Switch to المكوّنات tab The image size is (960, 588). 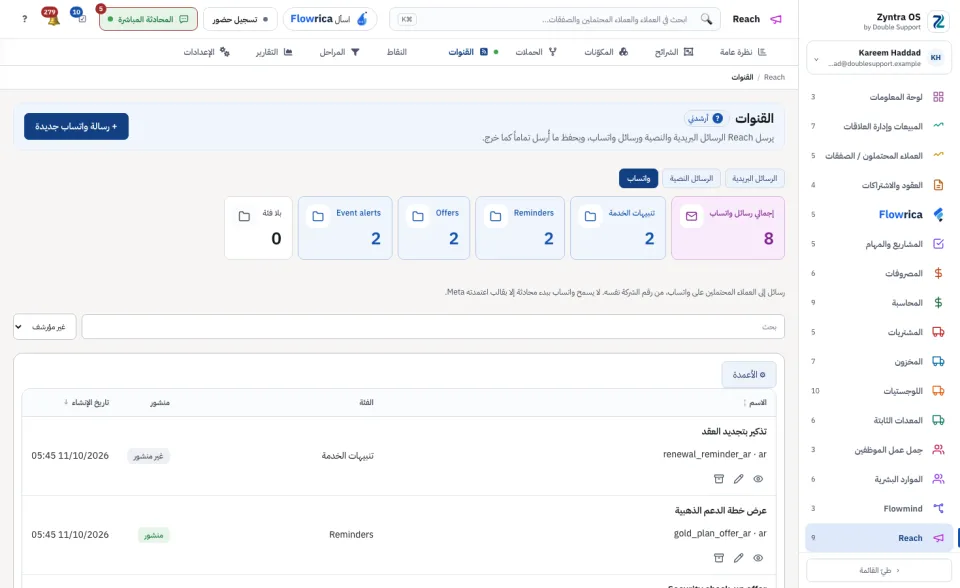coord(606,52)
